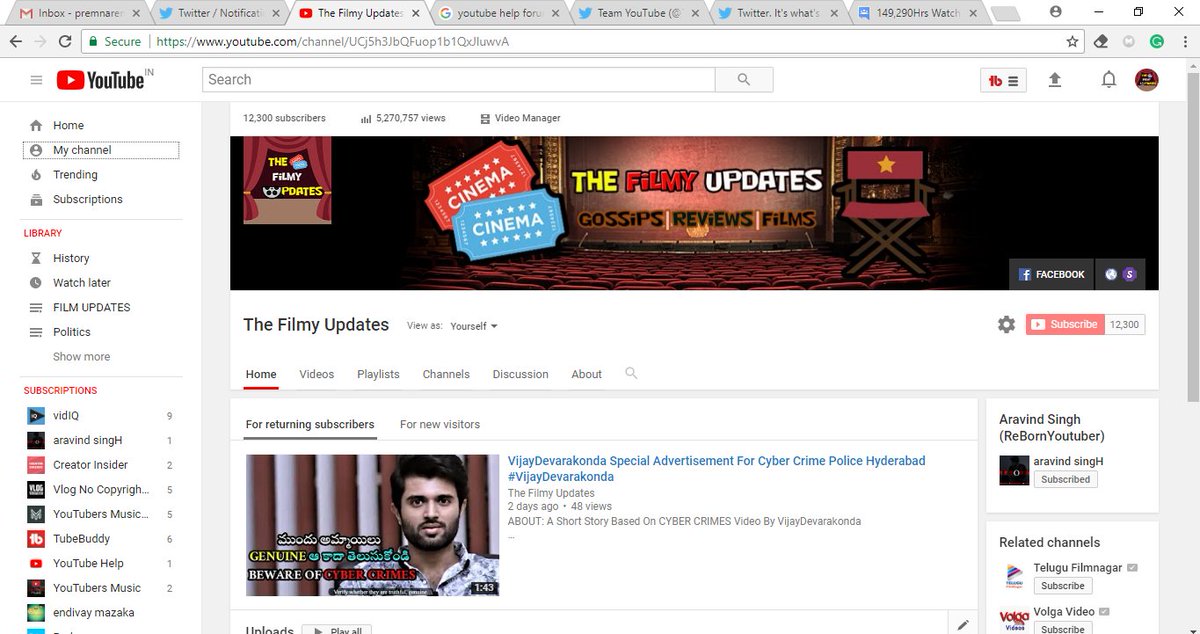Go back in Chrome browser
This screenshot has width=1200, height=634.
(x=15, y=42)
